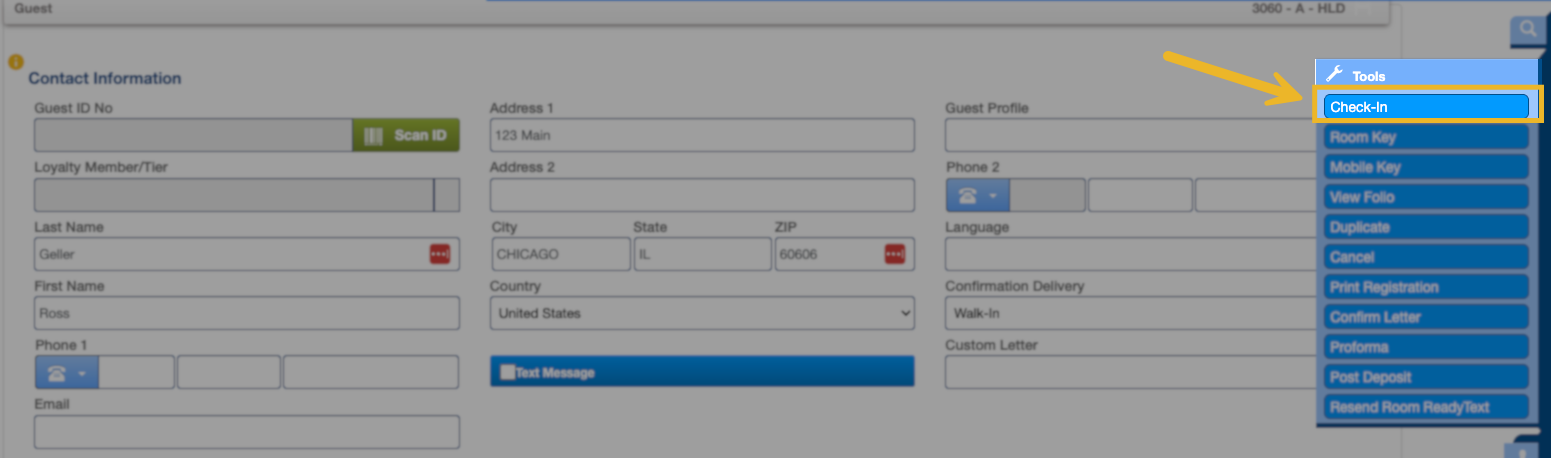This screenshot has width=1551, height=458.
Task: Open the Confirmation Delivery dropdown
Action: [x=1130, y=313]
